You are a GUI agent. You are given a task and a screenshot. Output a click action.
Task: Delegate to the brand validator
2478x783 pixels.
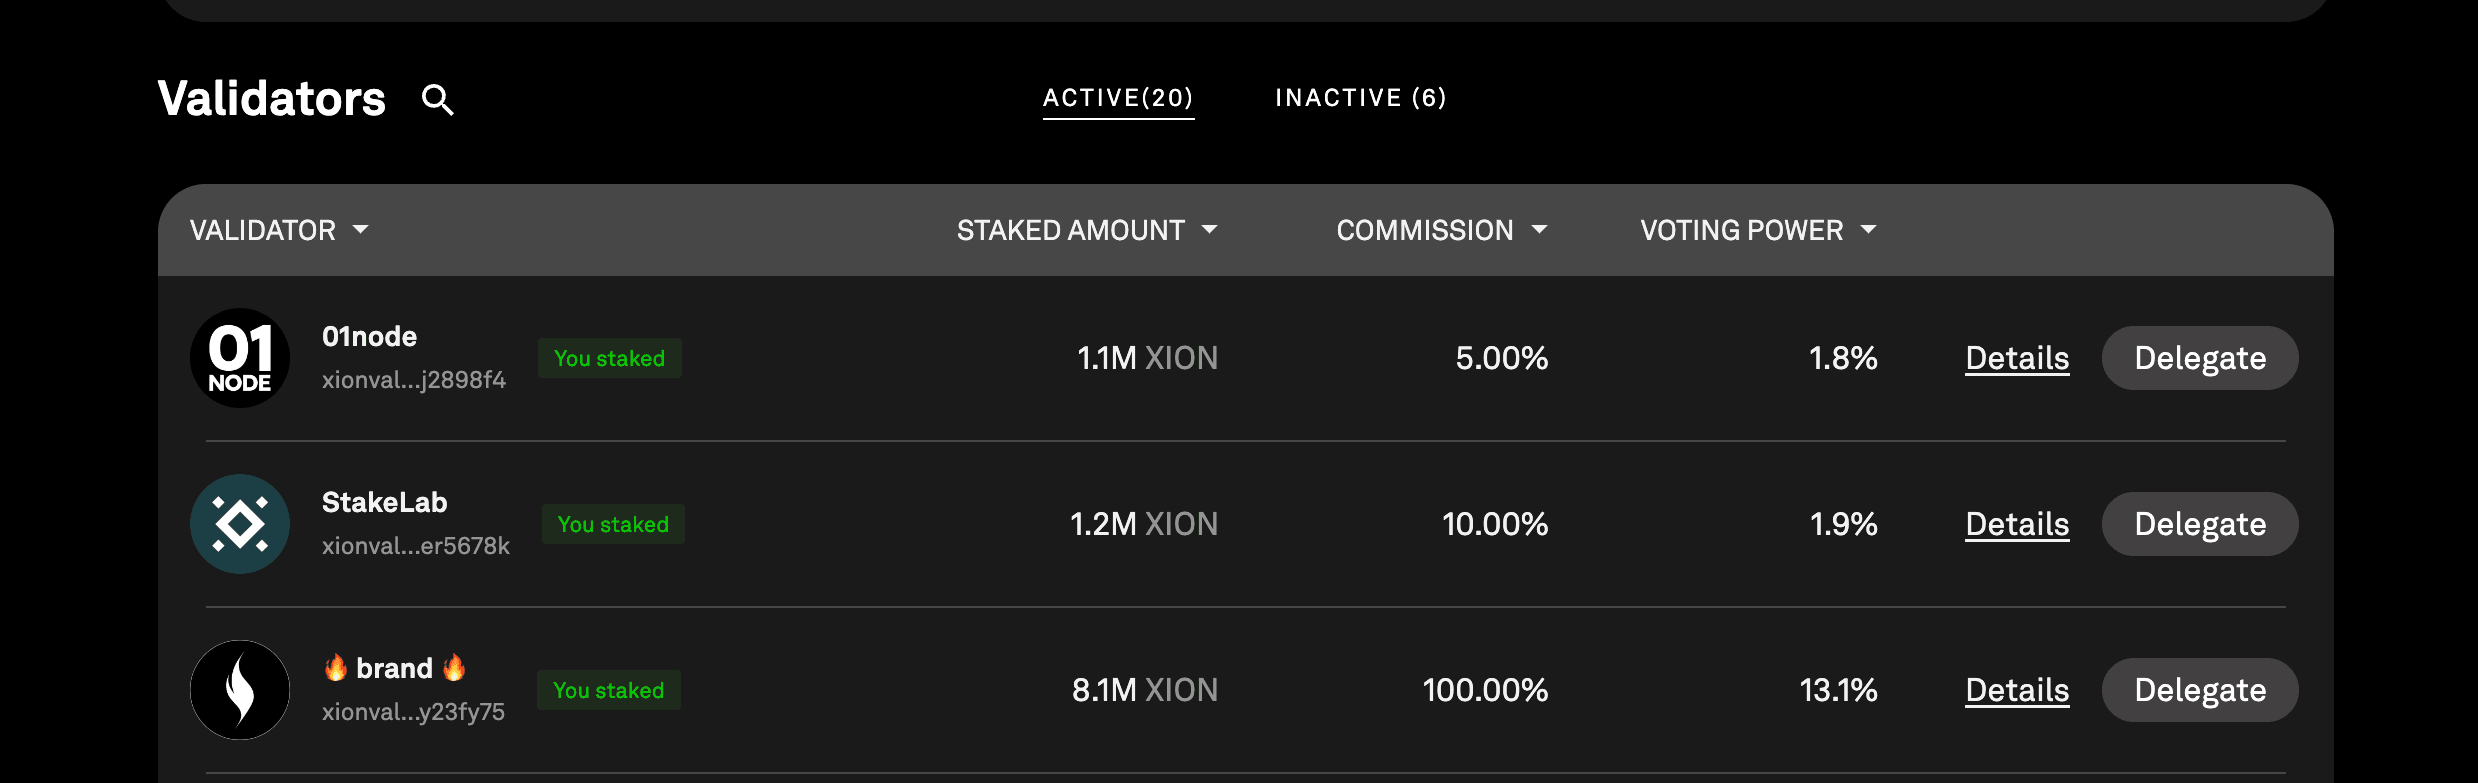pyautogui.click(x=2200, y=690)
